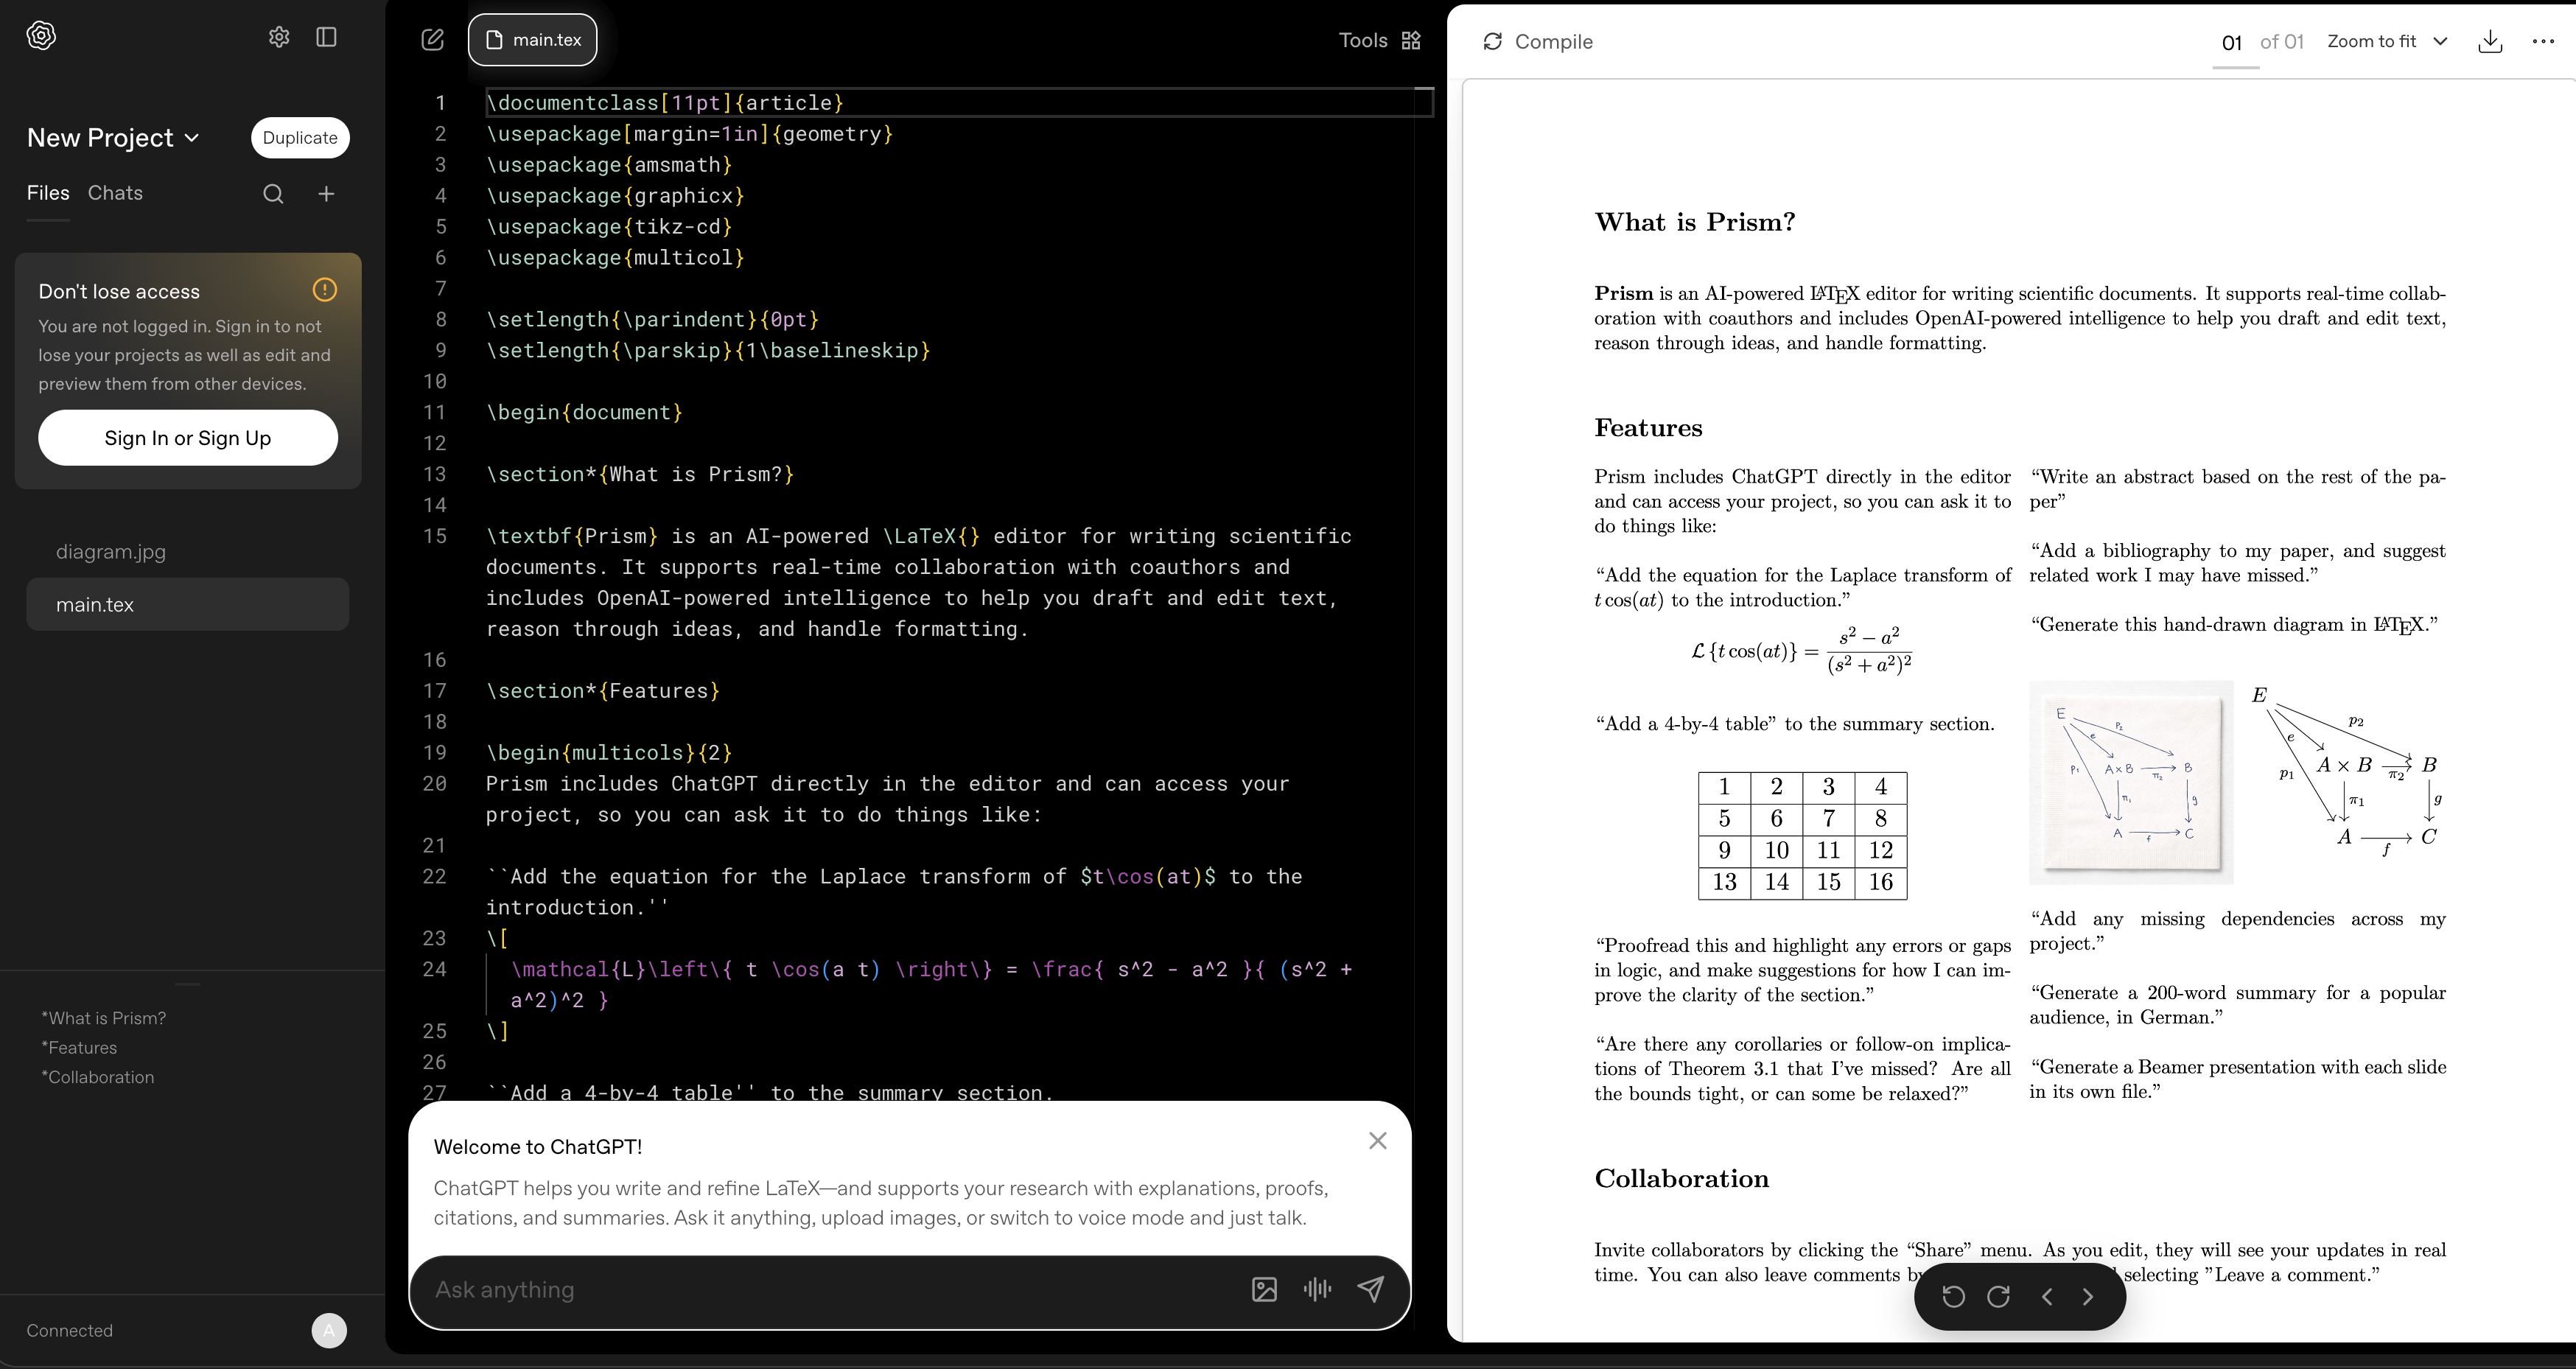Viewport: 2576px width, 1369px height.
Task: Send the chat message
Action: pyautogui.click(x=1371, y=1290)
